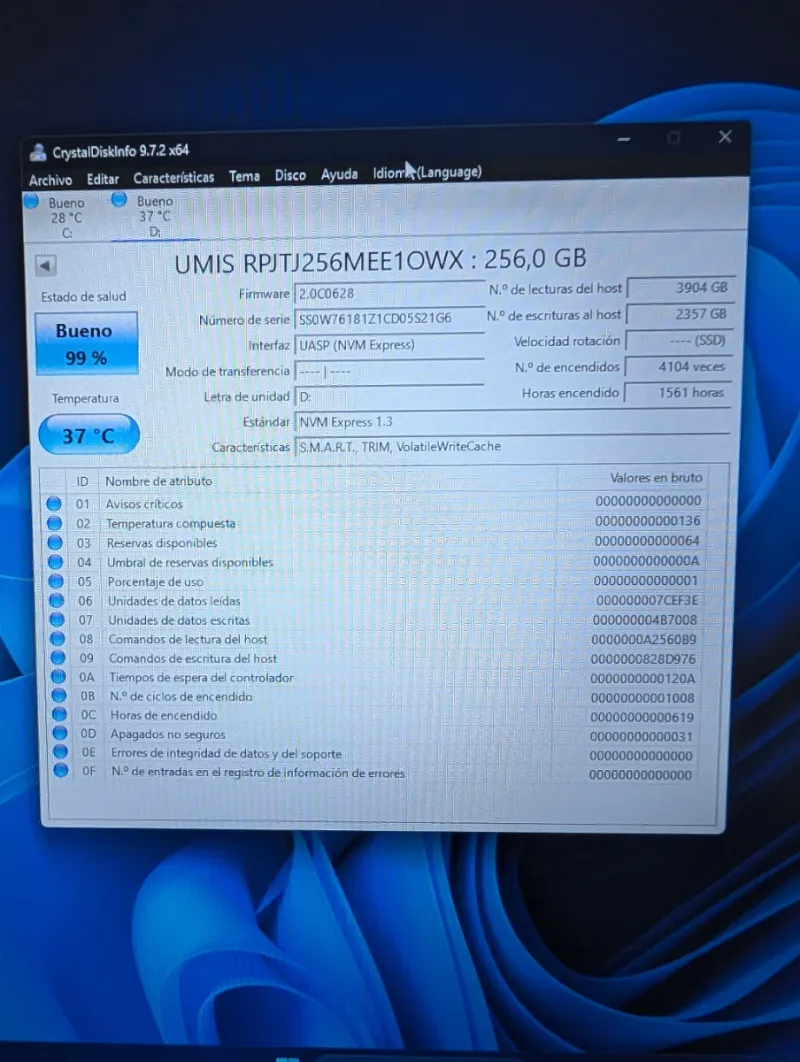Click status dot for Tiempos de espera del controlador
This screenshot has width=800, height=1062.
[59, 676]
